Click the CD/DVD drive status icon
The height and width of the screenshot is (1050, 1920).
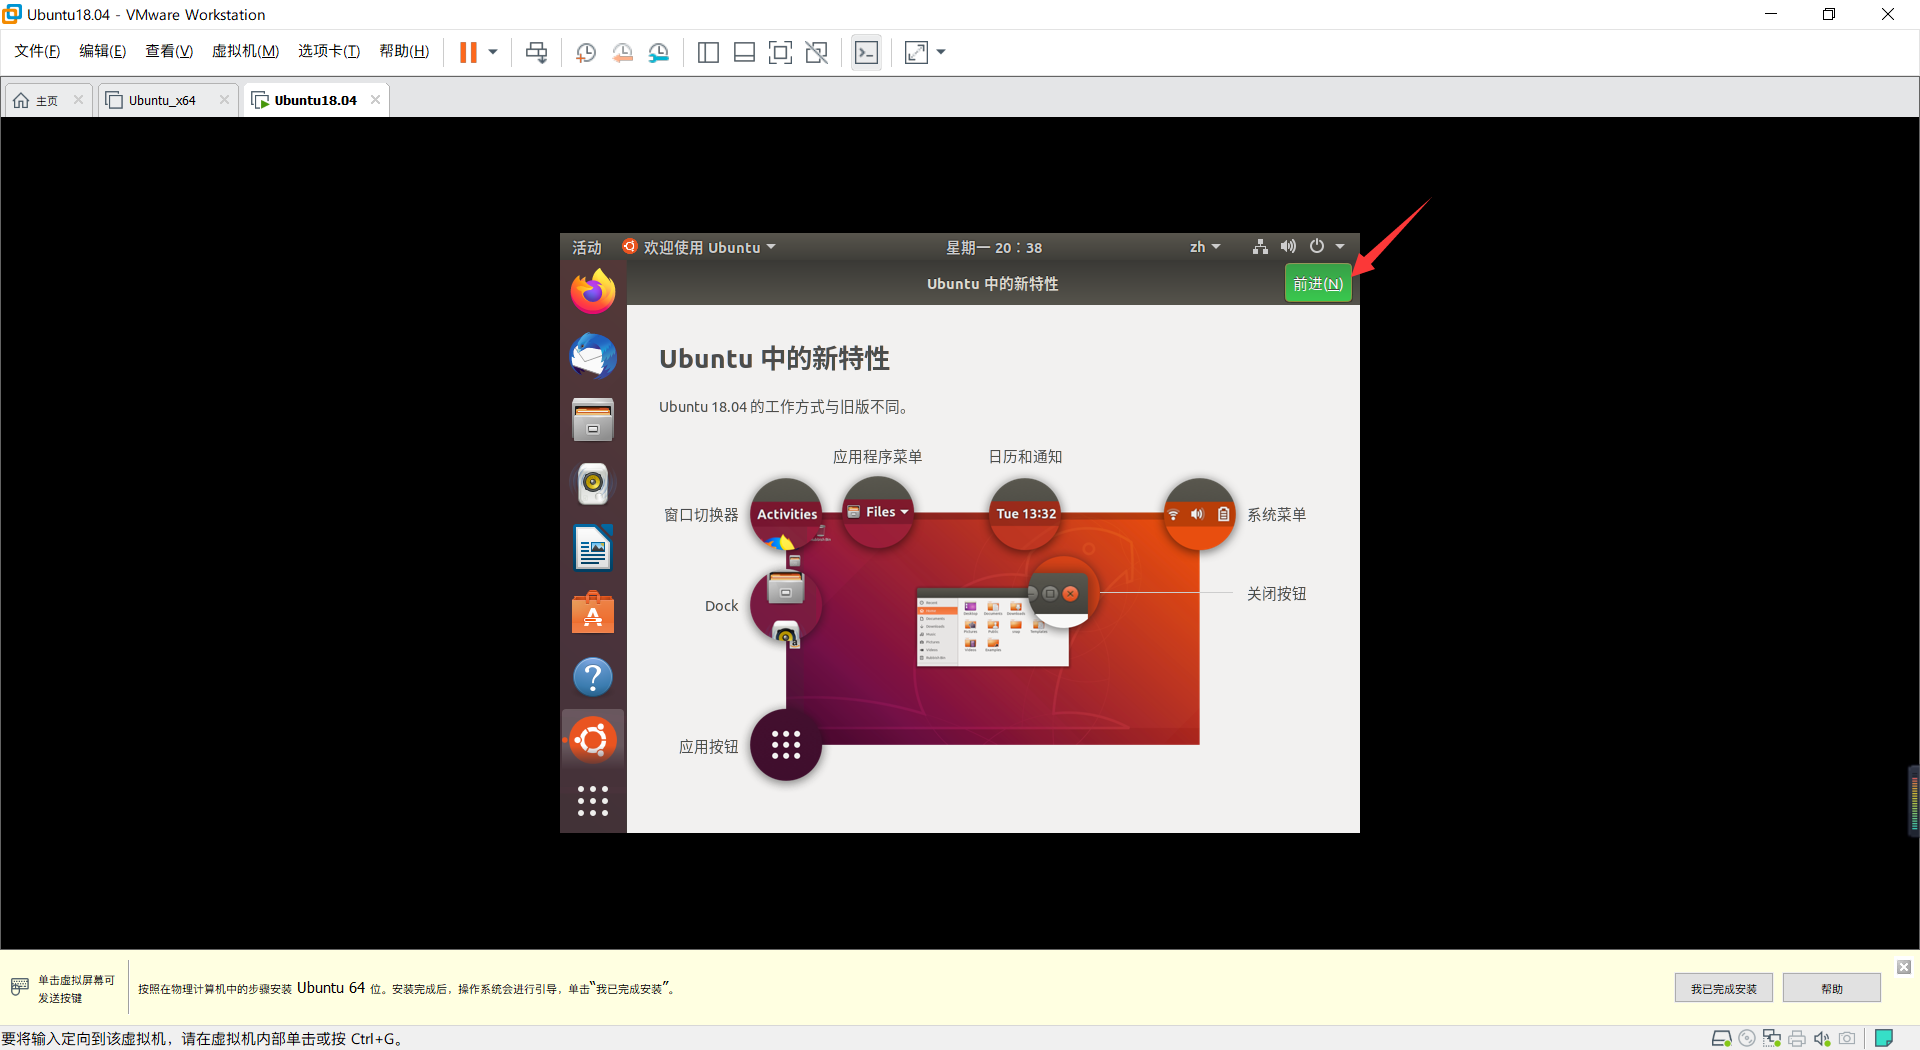click(1747, 1038)
